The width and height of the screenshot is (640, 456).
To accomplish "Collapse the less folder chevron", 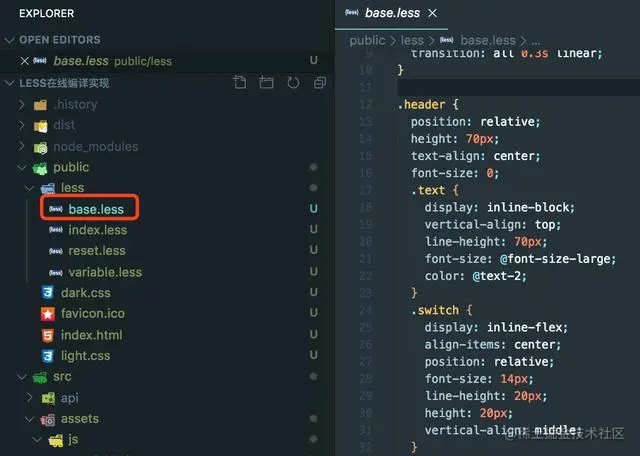I will point(29,188).
